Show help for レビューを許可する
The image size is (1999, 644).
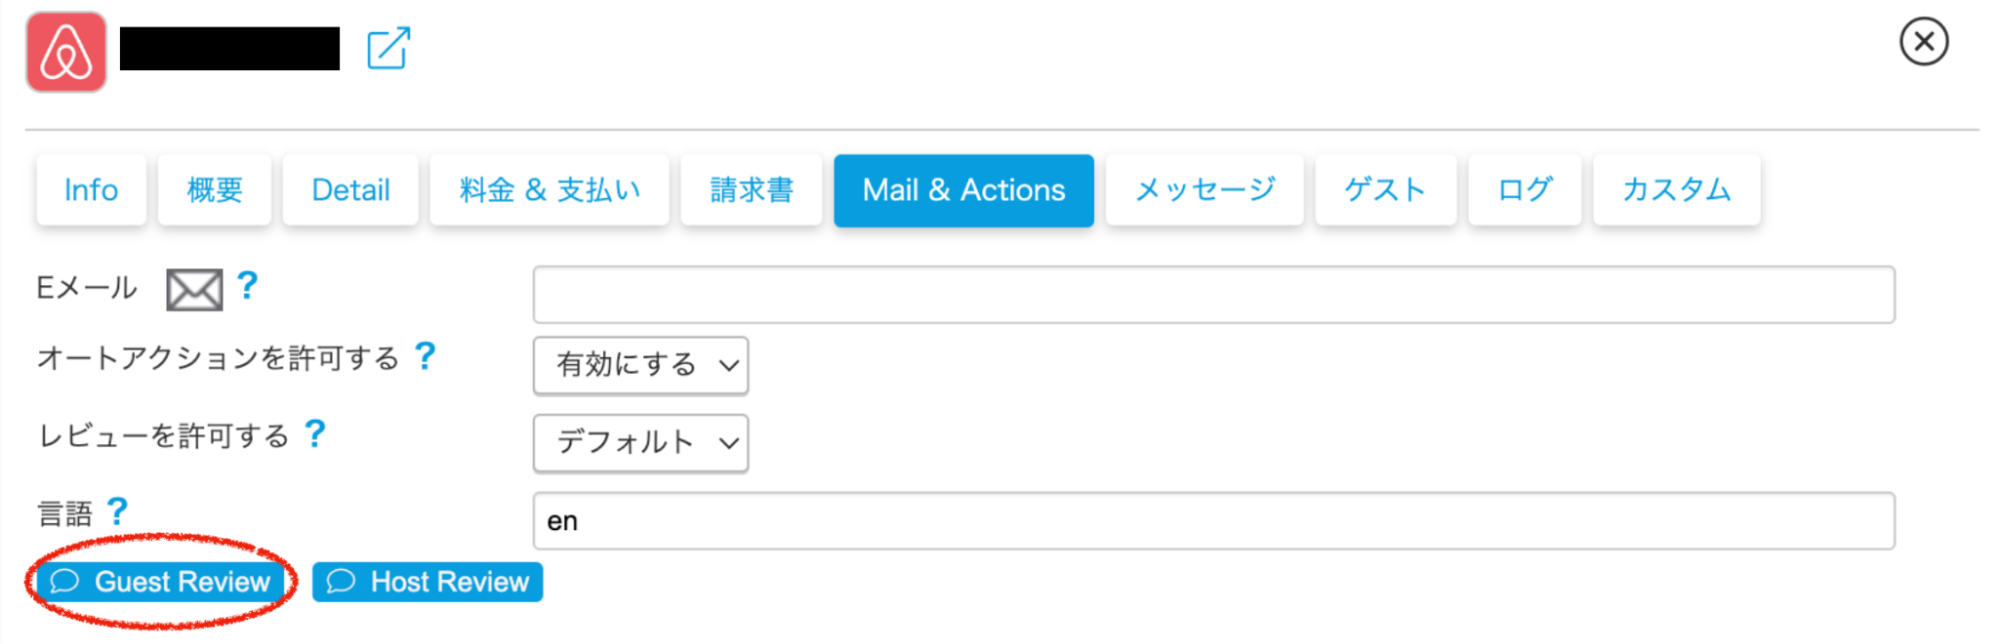[x=315, y=434]
